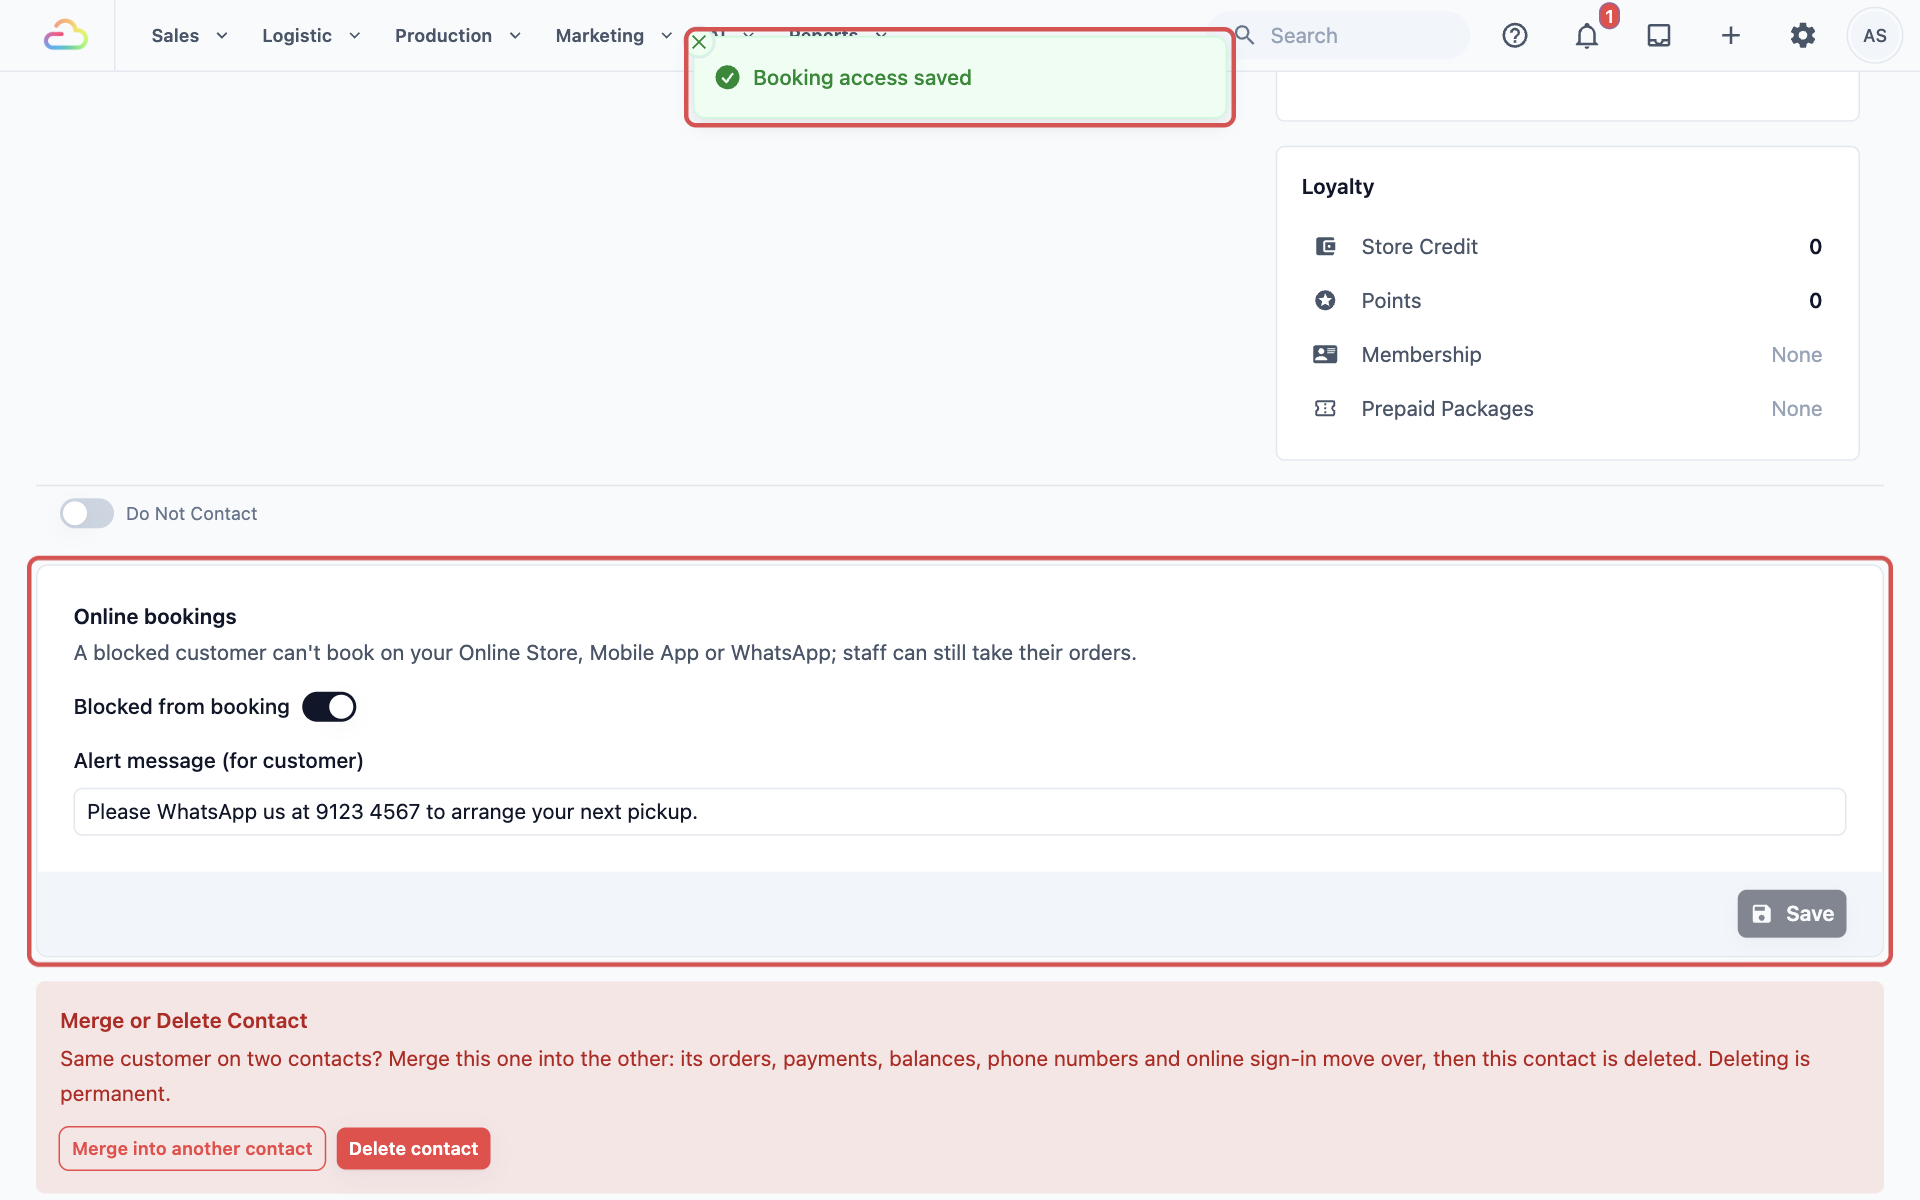This screenshot has width=1920, height=1200.
Task: Dismiss the Booking access saved toast
Action: pos(699,42)
